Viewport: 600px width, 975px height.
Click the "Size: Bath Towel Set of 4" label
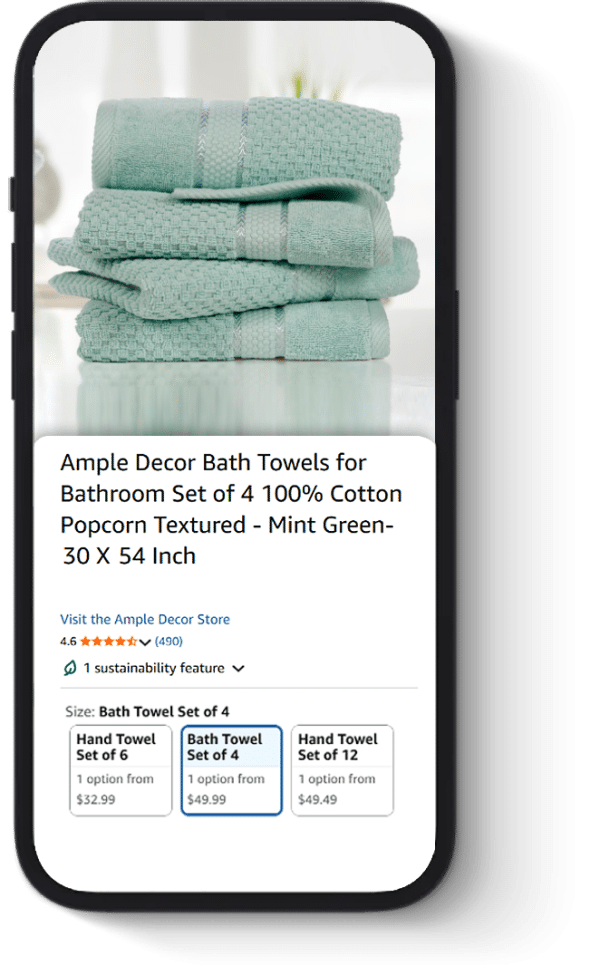point(147,711)
